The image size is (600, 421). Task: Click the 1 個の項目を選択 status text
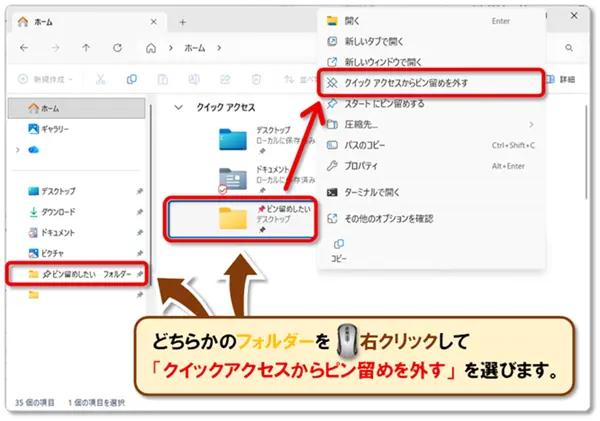click(96, 402)
